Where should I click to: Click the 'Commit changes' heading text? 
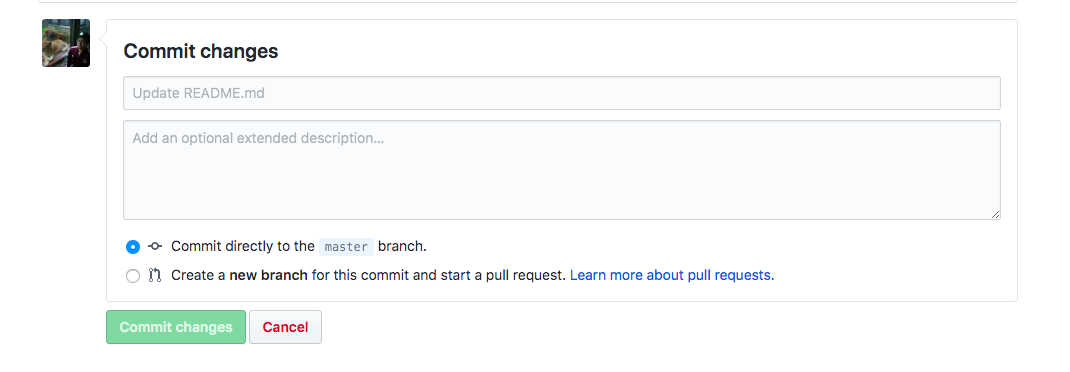pos(201,51)
